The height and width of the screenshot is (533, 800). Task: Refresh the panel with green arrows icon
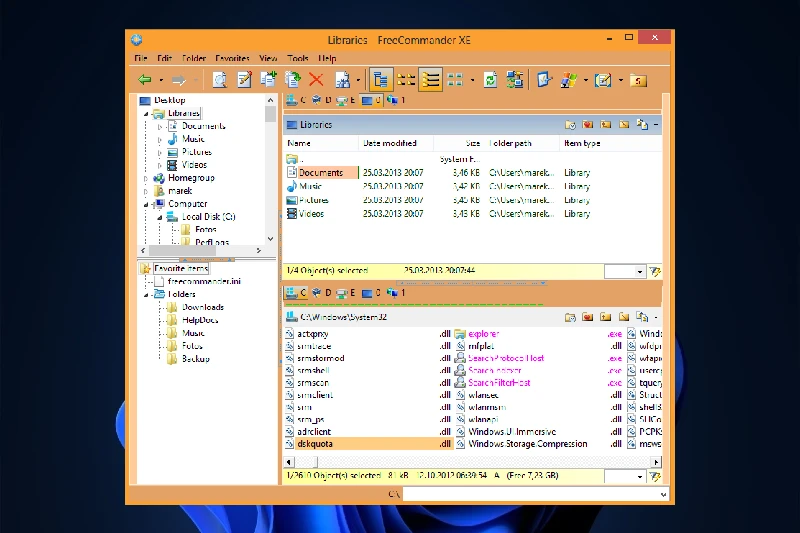[x=490, y=80]
